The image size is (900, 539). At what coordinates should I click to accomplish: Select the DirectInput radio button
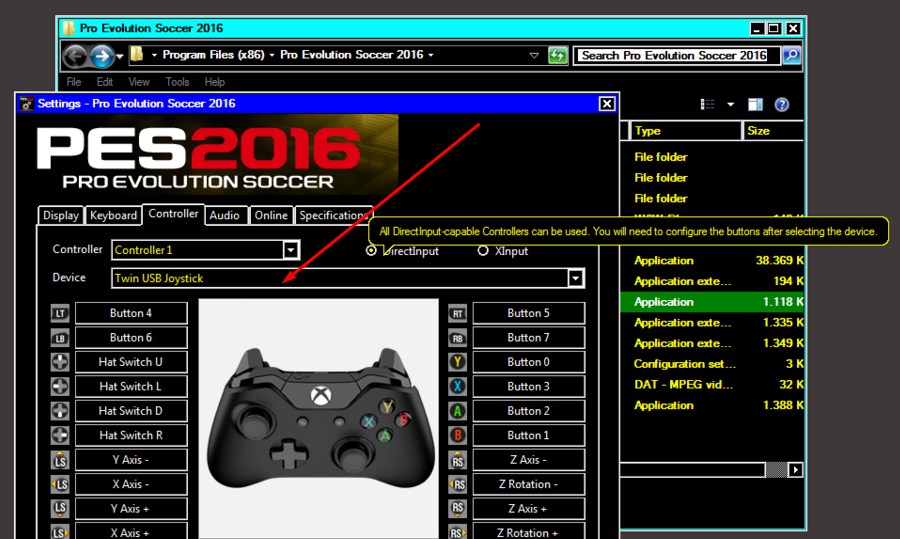(371, 251)
